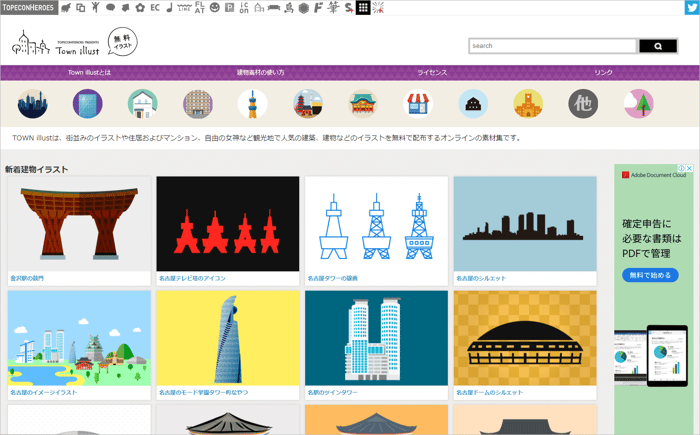The image size is (700, 435).
Task: Open the 名古屋のシルエット skyline thumbnail
Action: [525, 224]
